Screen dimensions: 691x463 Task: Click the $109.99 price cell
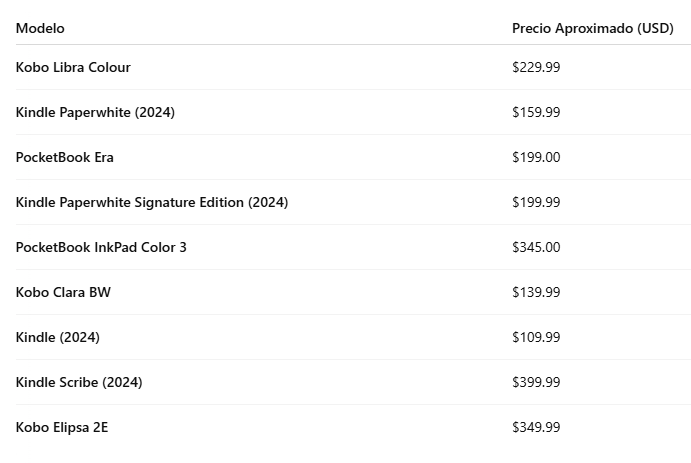536,337
